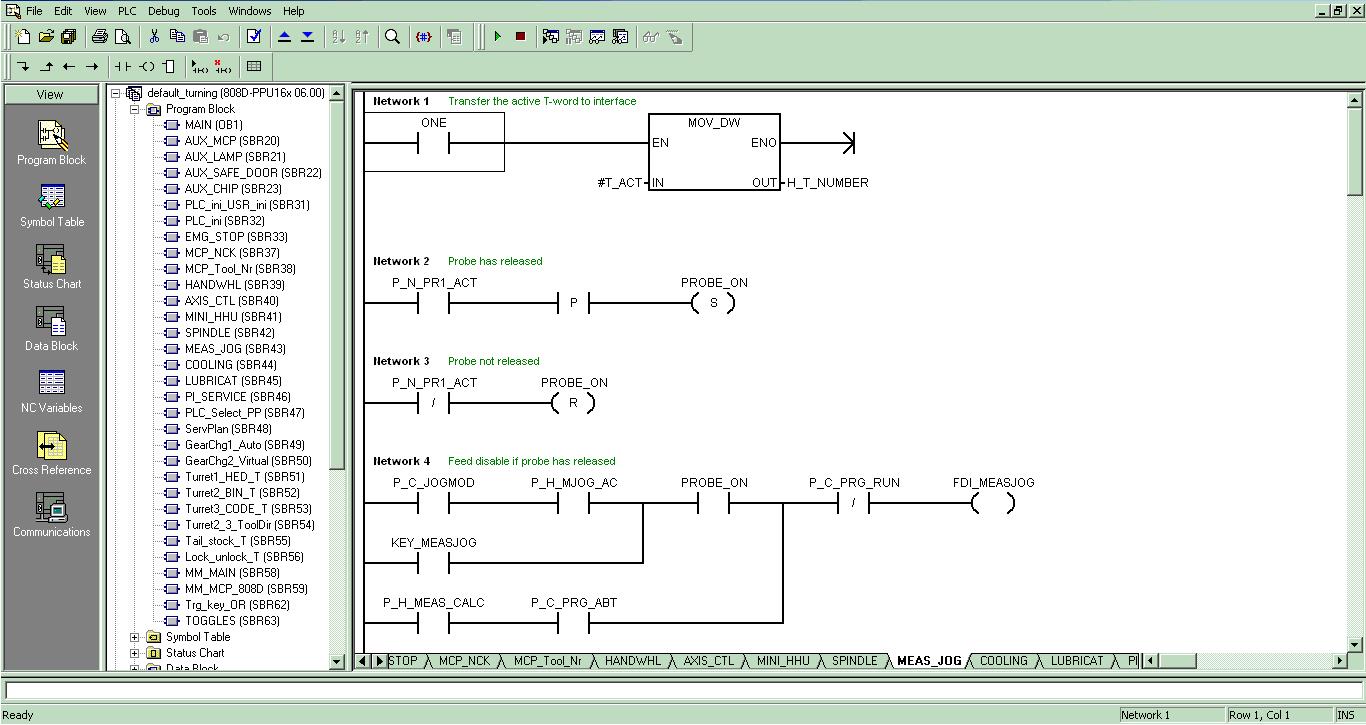The width and height of the screenshot is (1366, 725).
Task: Click the Print toolbar icon
Action: [100, 37]
